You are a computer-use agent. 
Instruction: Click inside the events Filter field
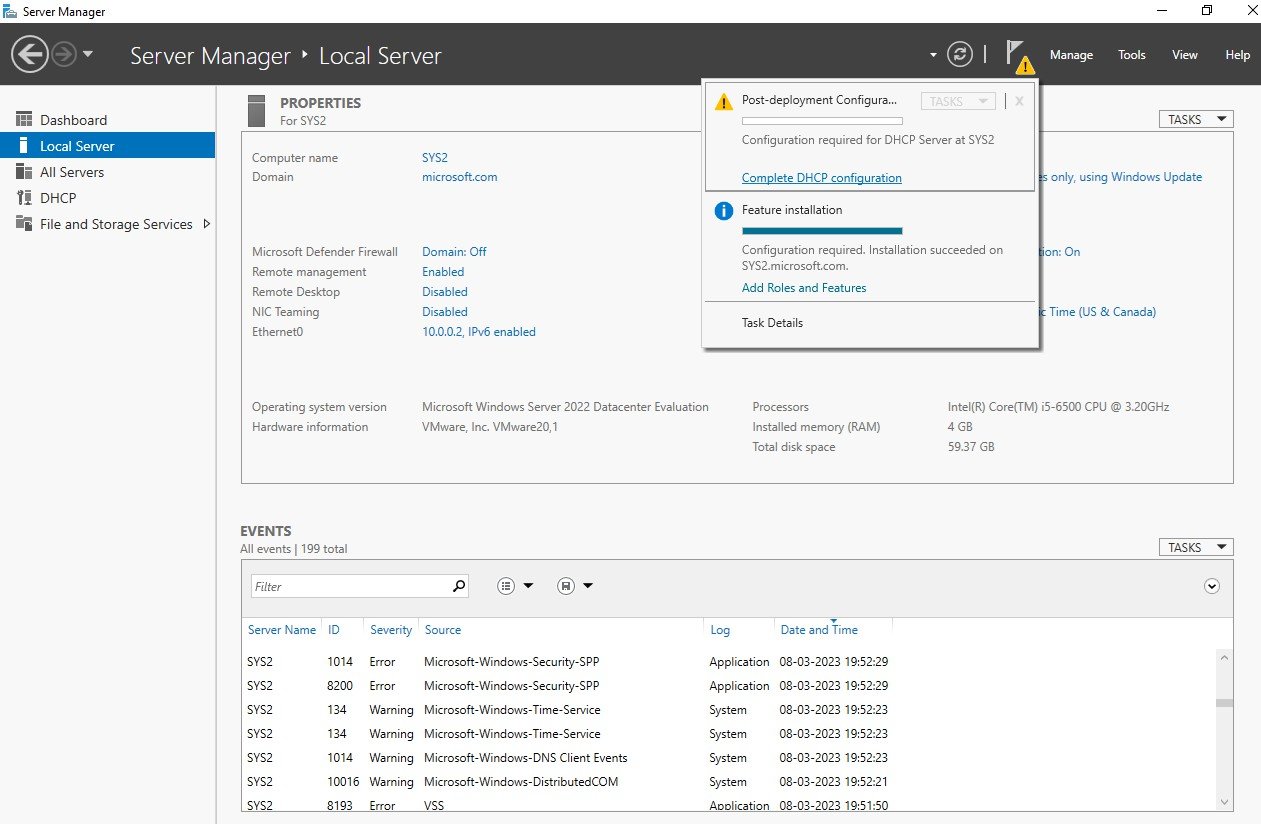(350, 586)
